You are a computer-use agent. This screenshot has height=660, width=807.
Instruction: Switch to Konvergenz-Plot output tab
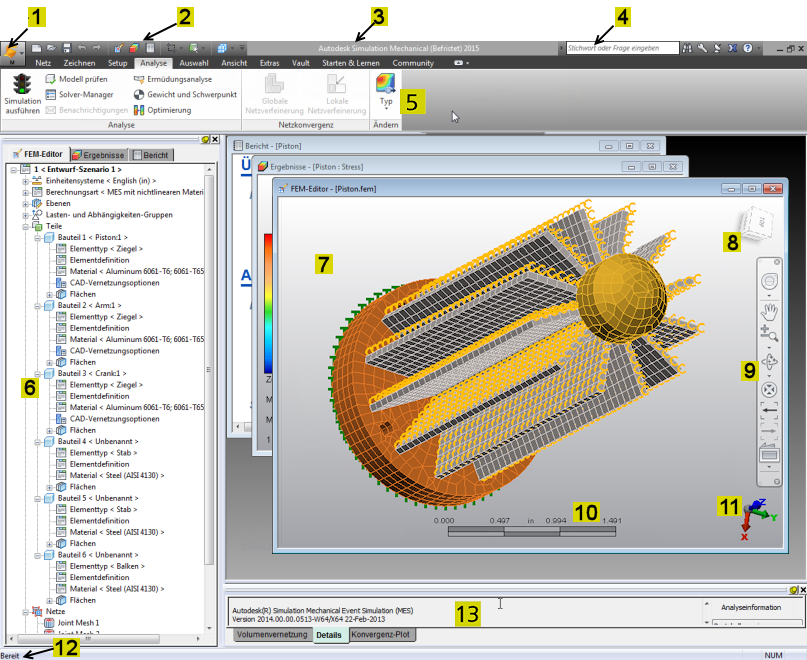pos(380,635)
